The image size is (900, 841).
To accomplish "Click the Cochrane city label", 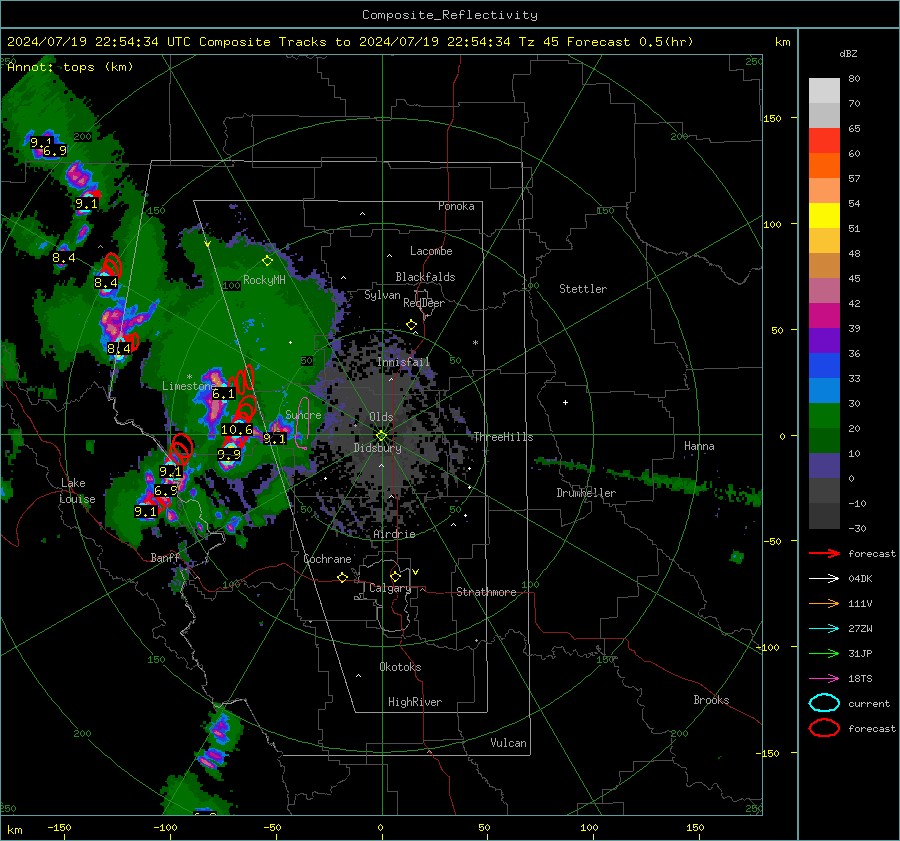I will pyautogui.click(x=327, y=559).
